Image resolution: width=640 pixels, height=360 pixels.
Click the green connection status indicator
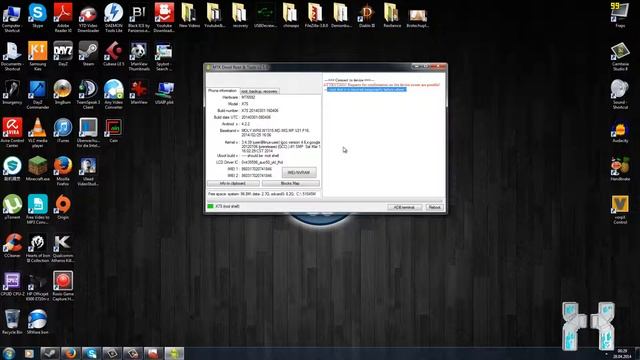(x=211, y=207)
